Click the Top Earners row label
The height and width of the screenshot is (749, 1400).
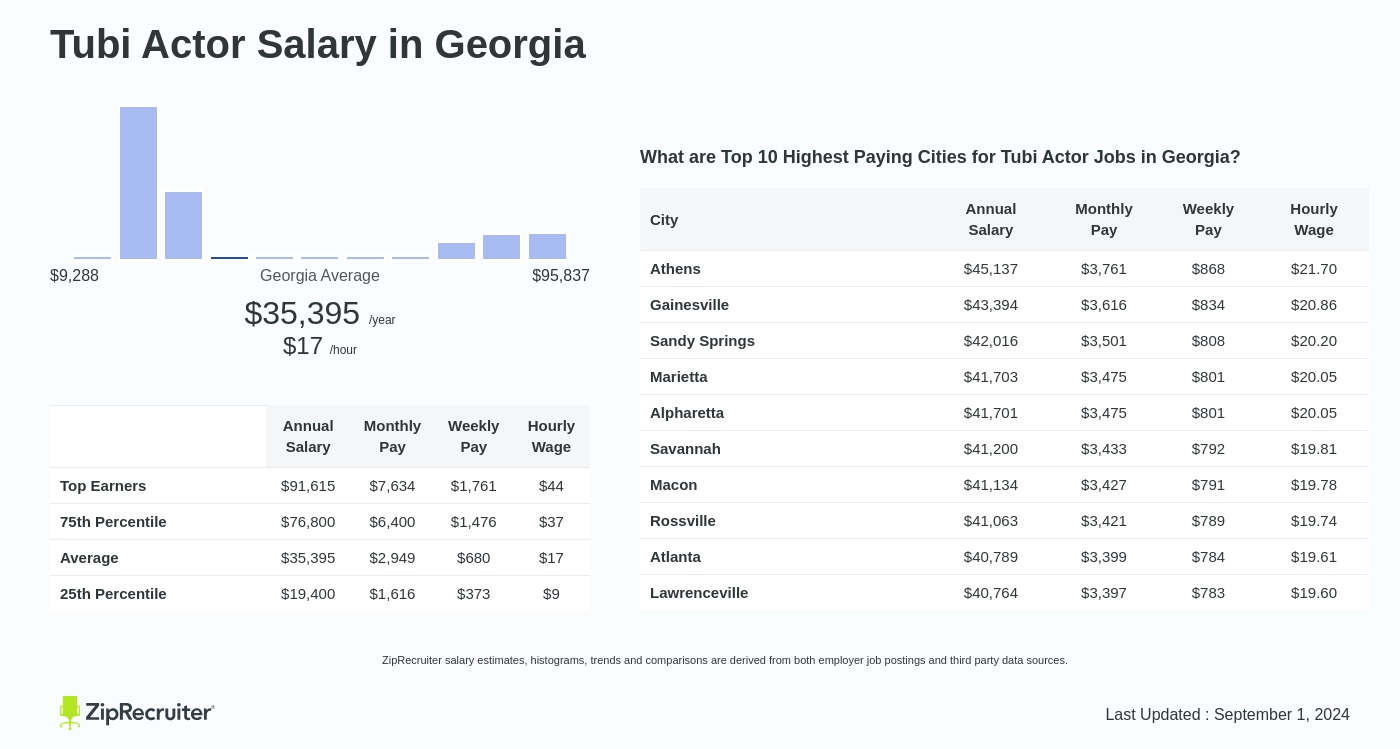click(103, 485)
